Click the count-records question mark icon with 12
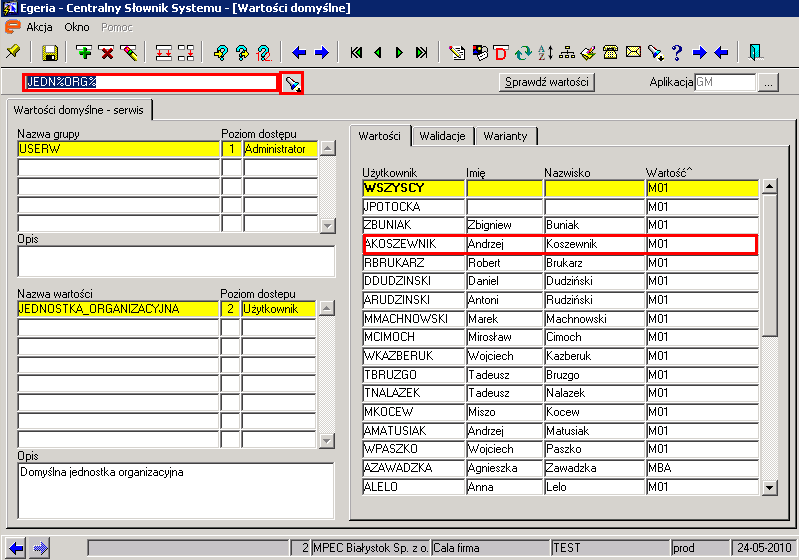This screenshot has width=799, height=560. (264, 52)
